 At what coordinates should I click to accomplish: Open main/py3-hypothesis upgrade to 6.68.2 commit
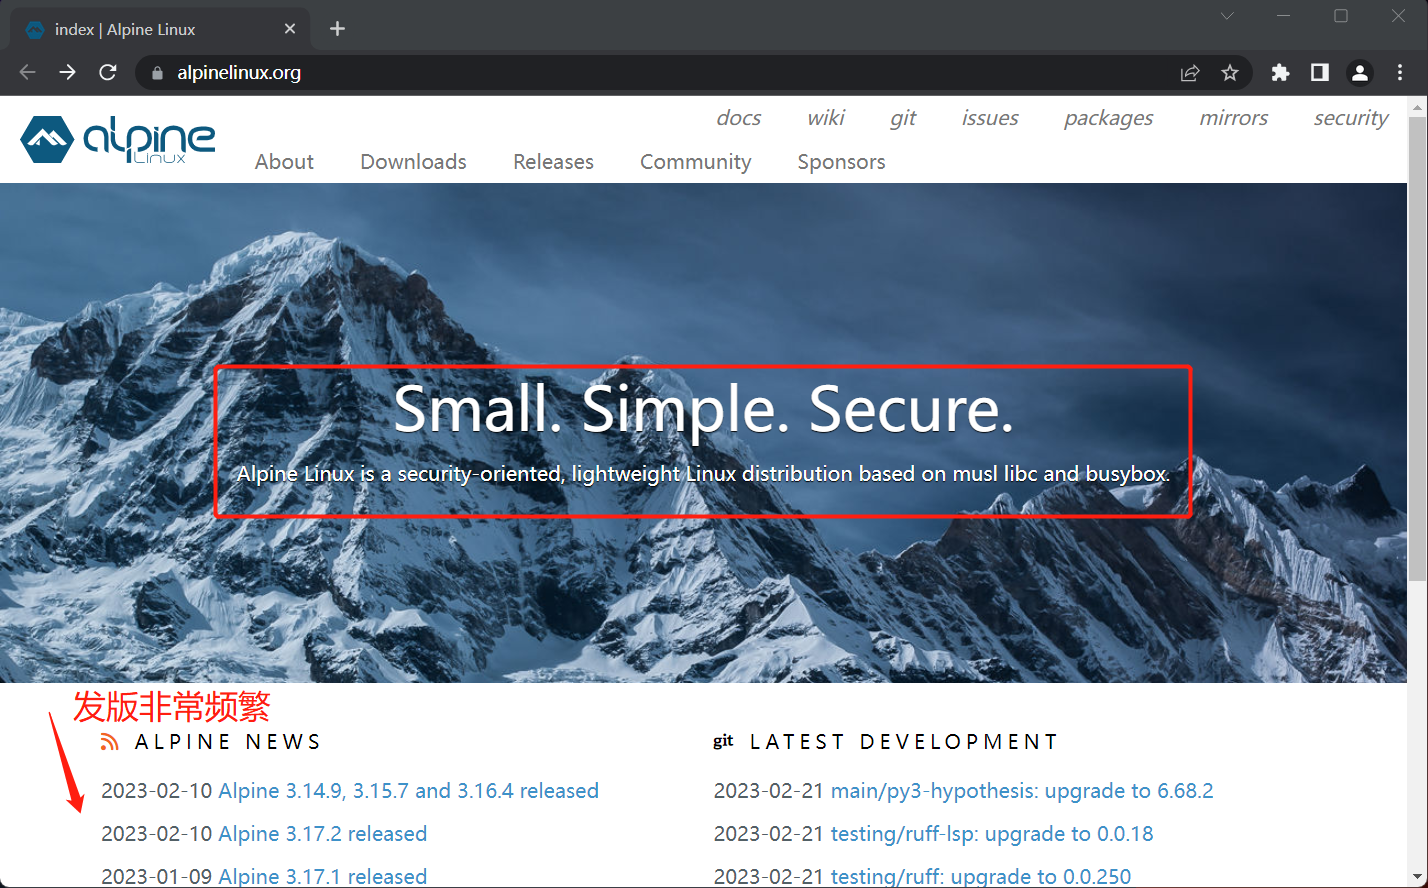point(1022,791)
